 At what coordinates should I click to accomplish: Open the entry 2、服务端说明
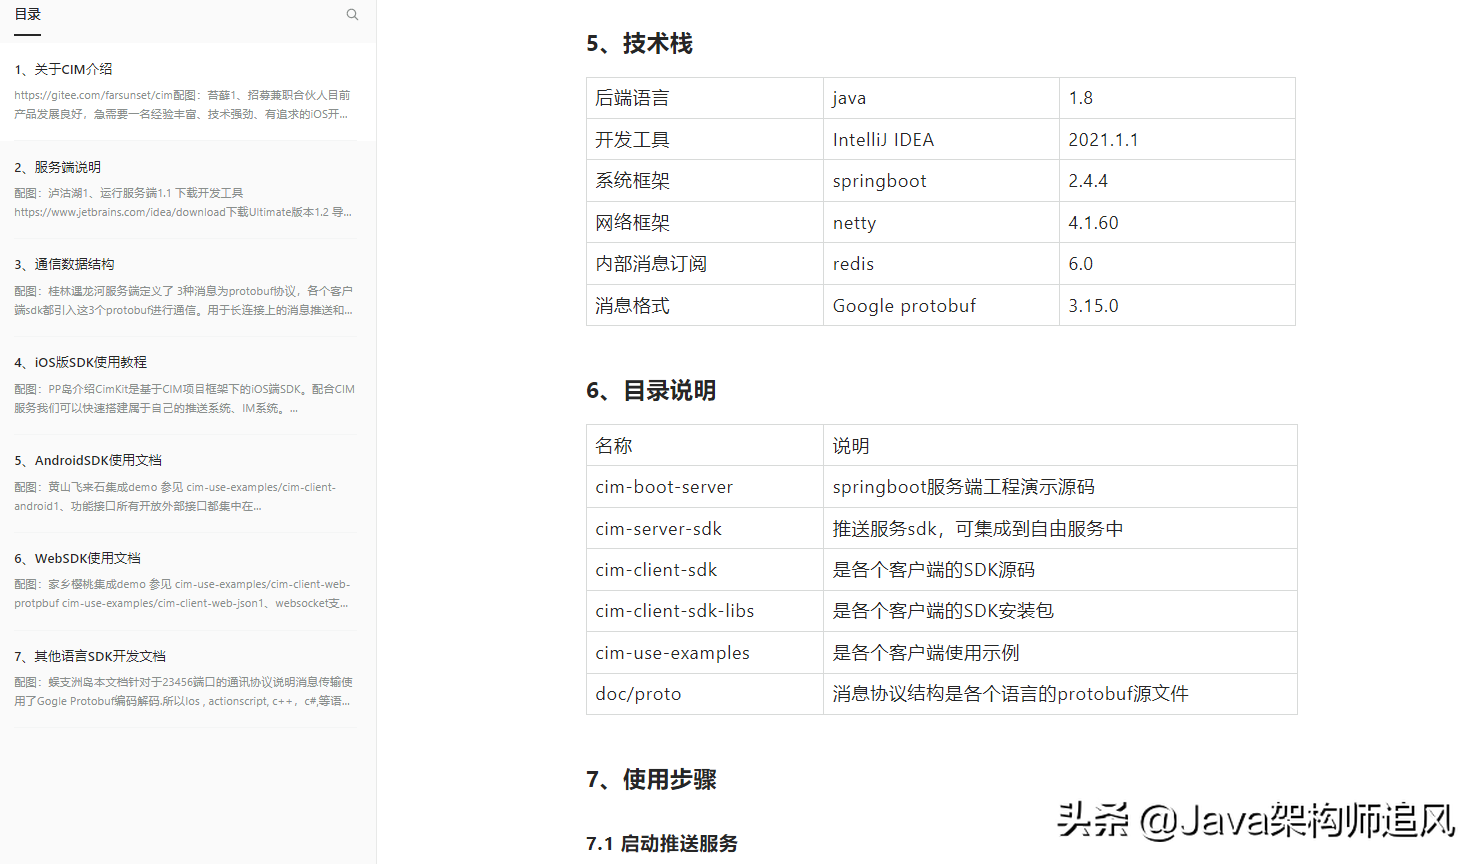(x=57, y=167)
